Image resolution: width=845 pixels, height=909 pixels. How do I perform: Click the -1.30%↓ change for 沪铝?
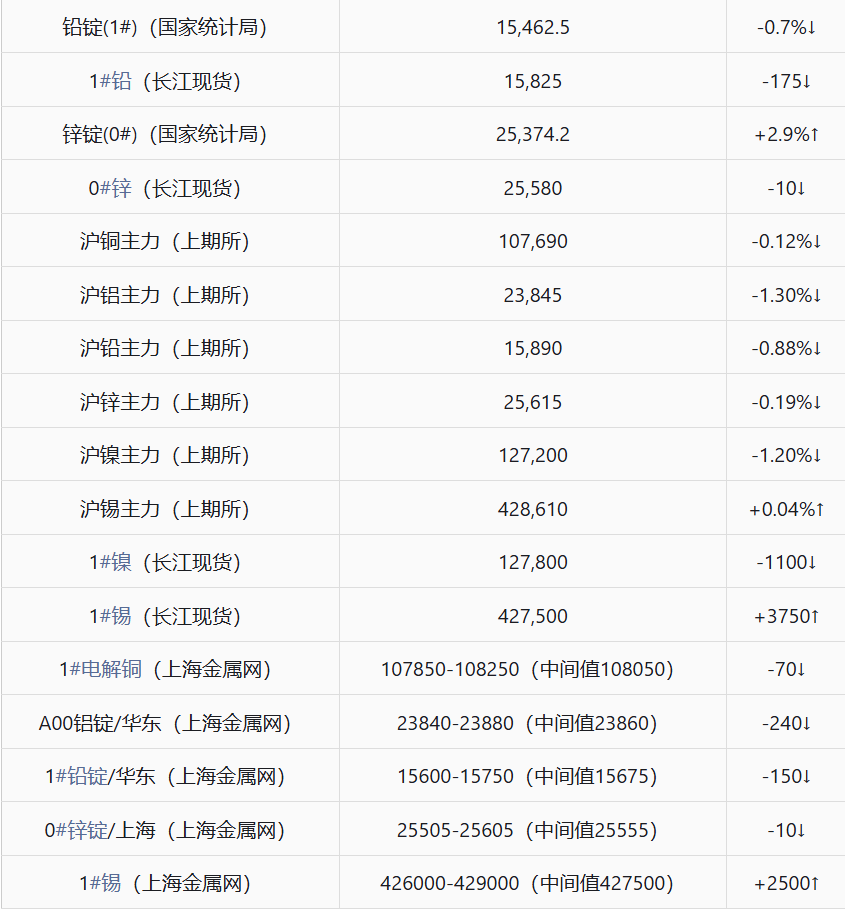(786, 295)
